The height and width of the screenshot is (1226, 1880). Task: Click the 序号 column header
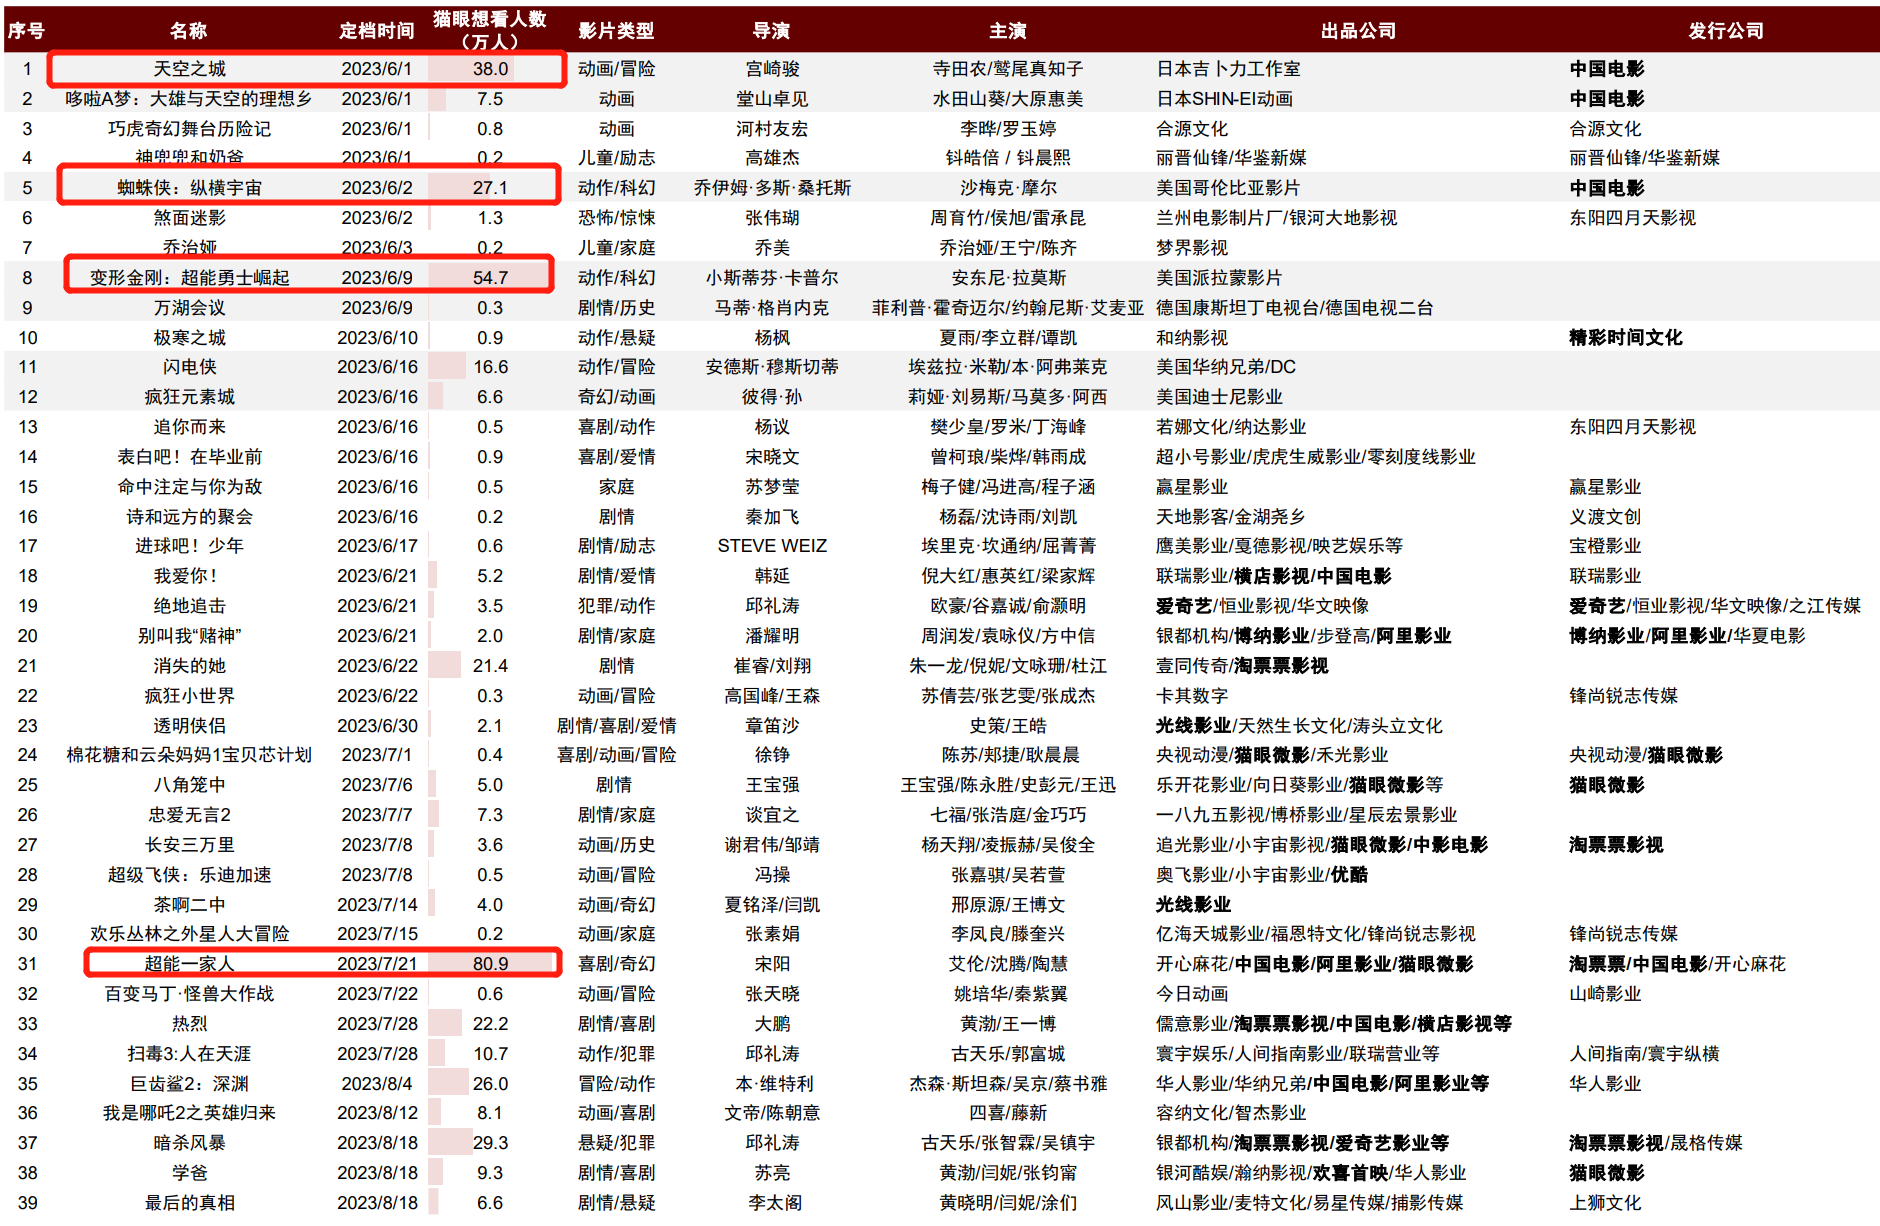tap(26, 31)
